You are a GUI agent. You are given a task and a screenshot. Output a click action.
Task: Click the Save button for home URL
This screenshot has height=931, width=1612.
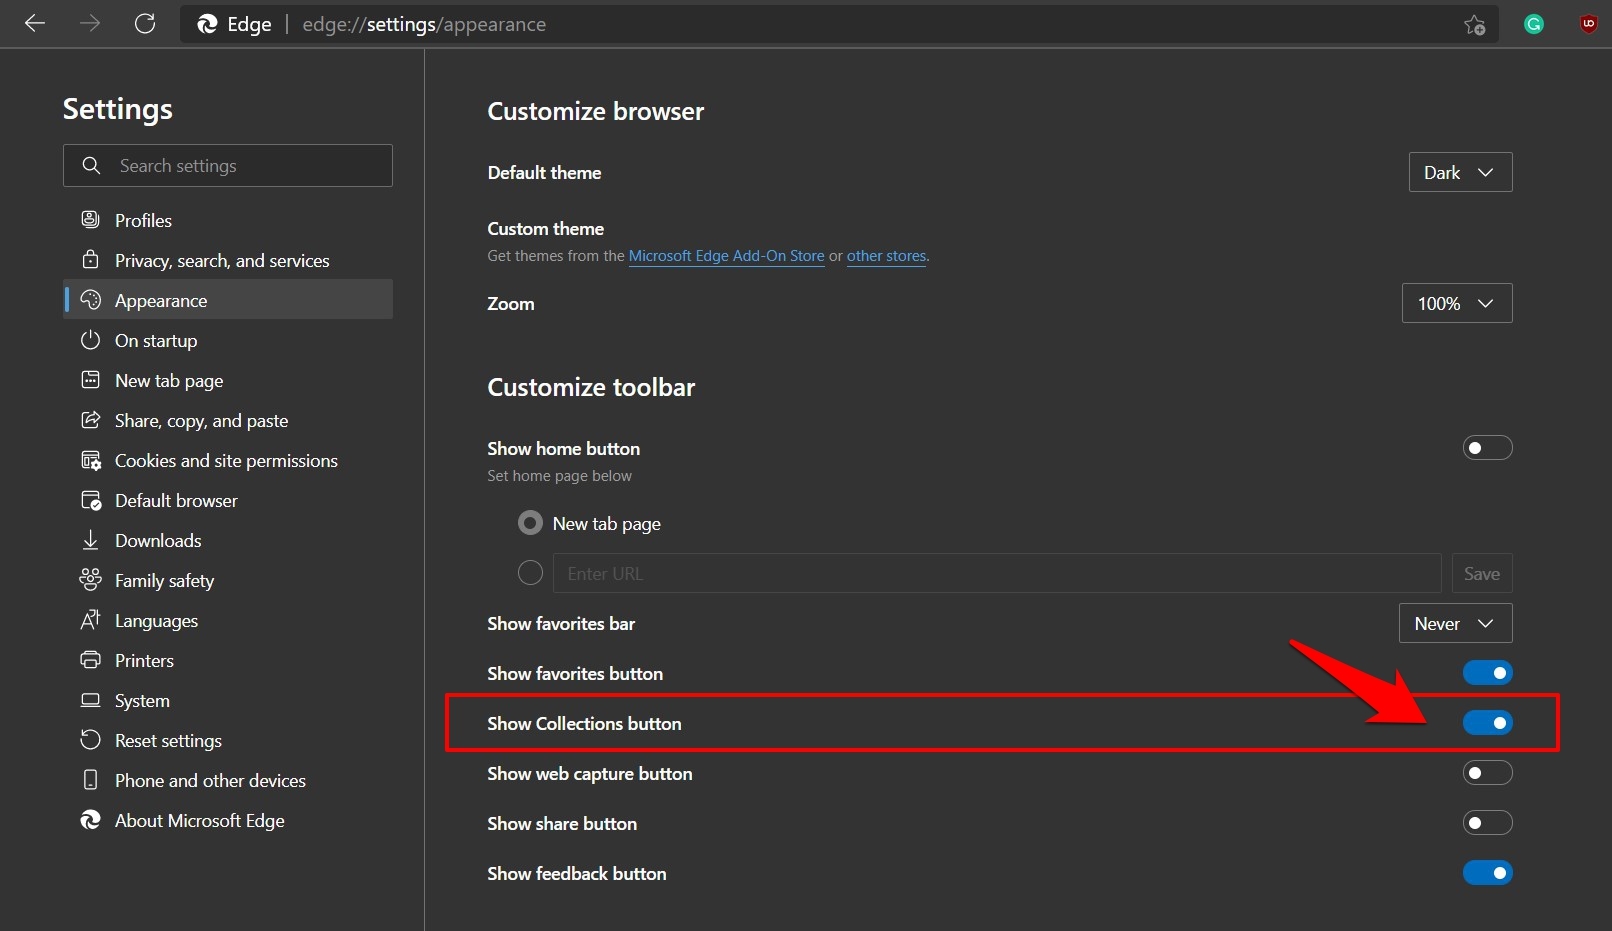(x=1482, y=573)
